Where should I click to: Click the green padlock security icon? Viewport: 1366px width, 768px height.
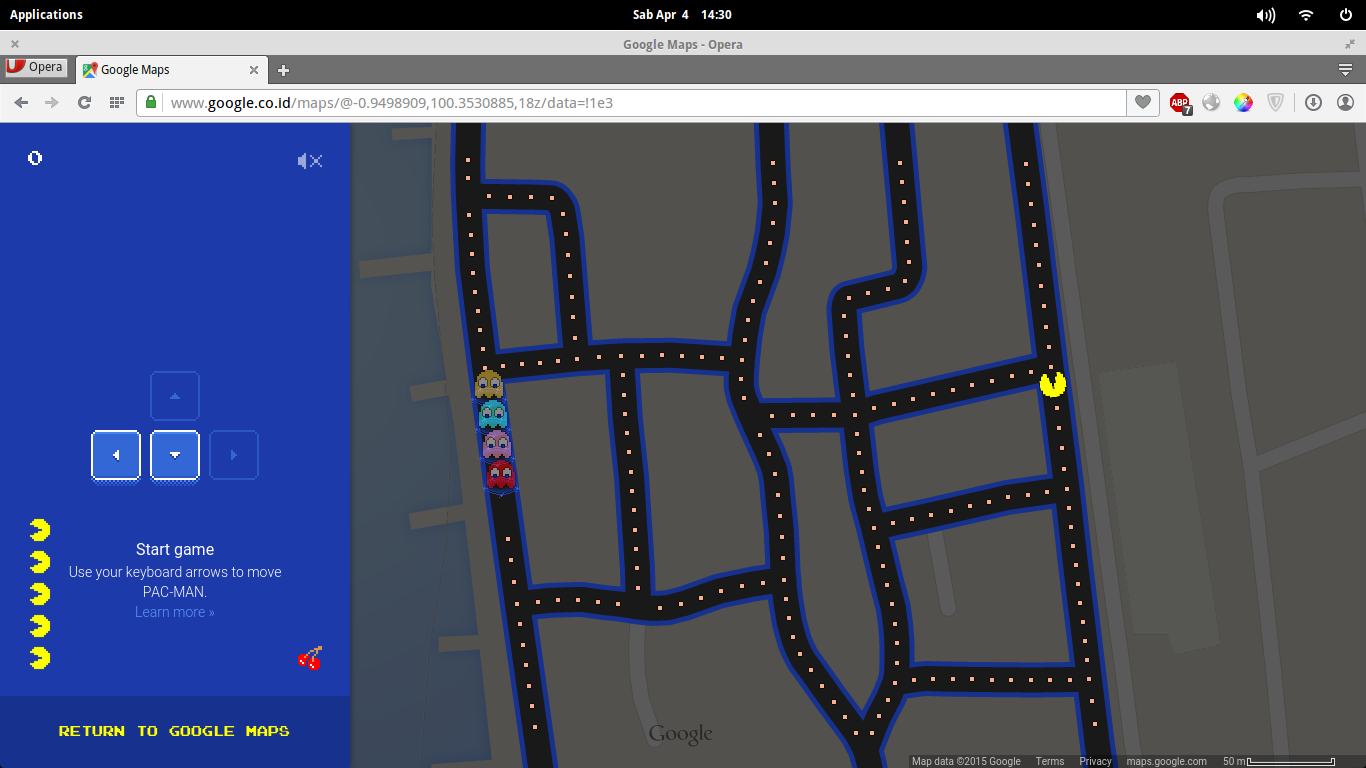[151, 102]
